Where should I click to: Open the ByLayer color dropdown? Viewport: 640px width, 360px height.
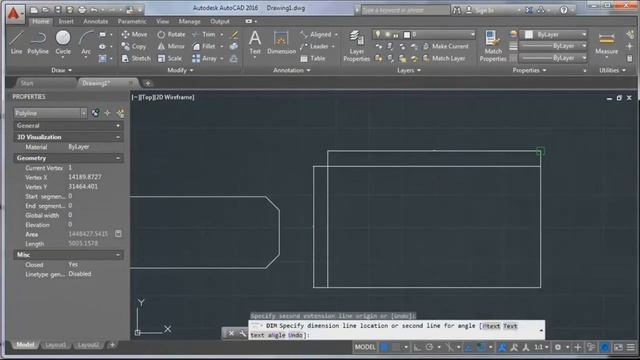point(556,35)
